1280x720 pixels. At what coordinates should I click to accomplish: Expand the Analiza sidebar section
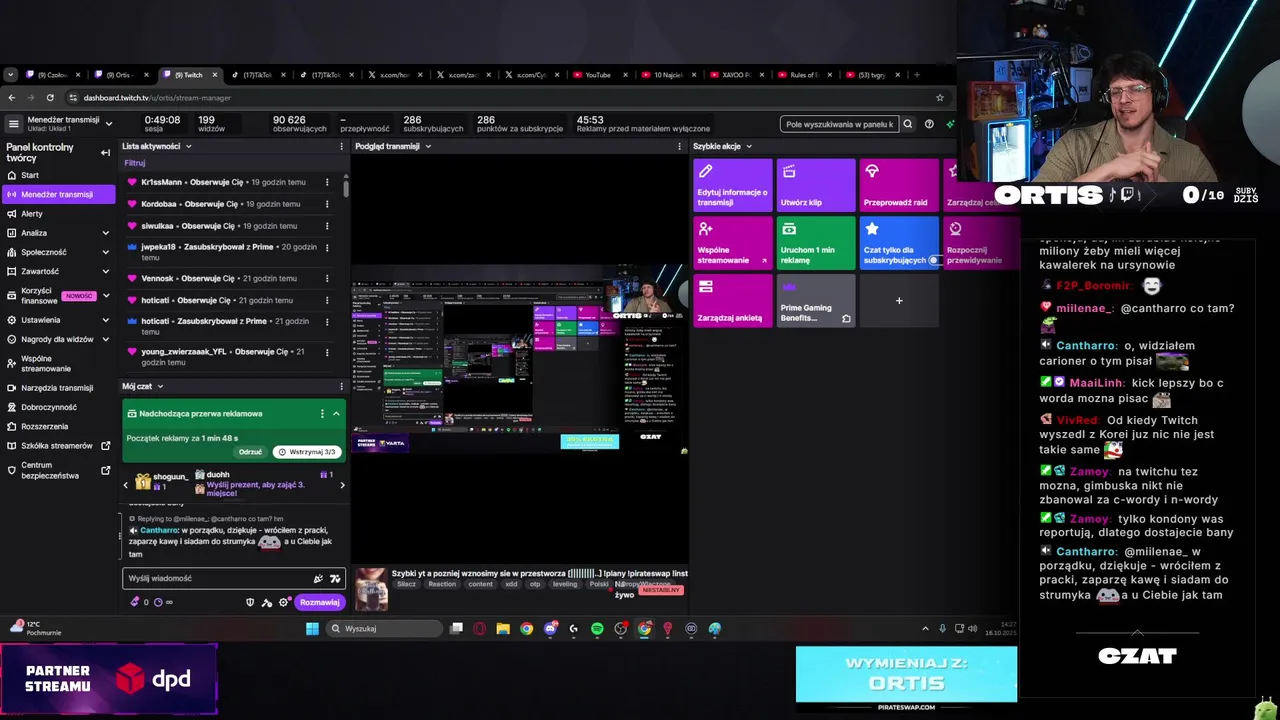[105, 233]
